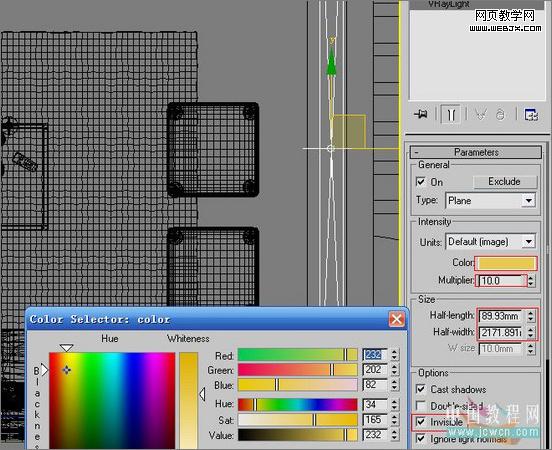The width and height of the screenshot is (552, 450).
Task: Click the light Color swatch
Action: point(506,263)
